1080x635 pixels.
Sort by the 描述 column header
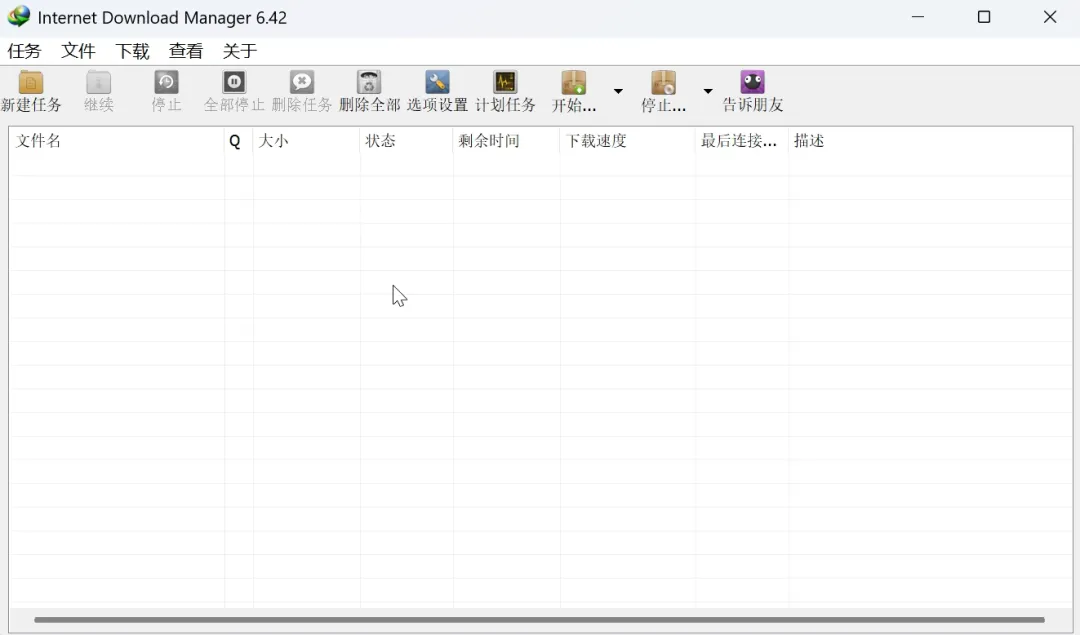click(x=930, y=141)
